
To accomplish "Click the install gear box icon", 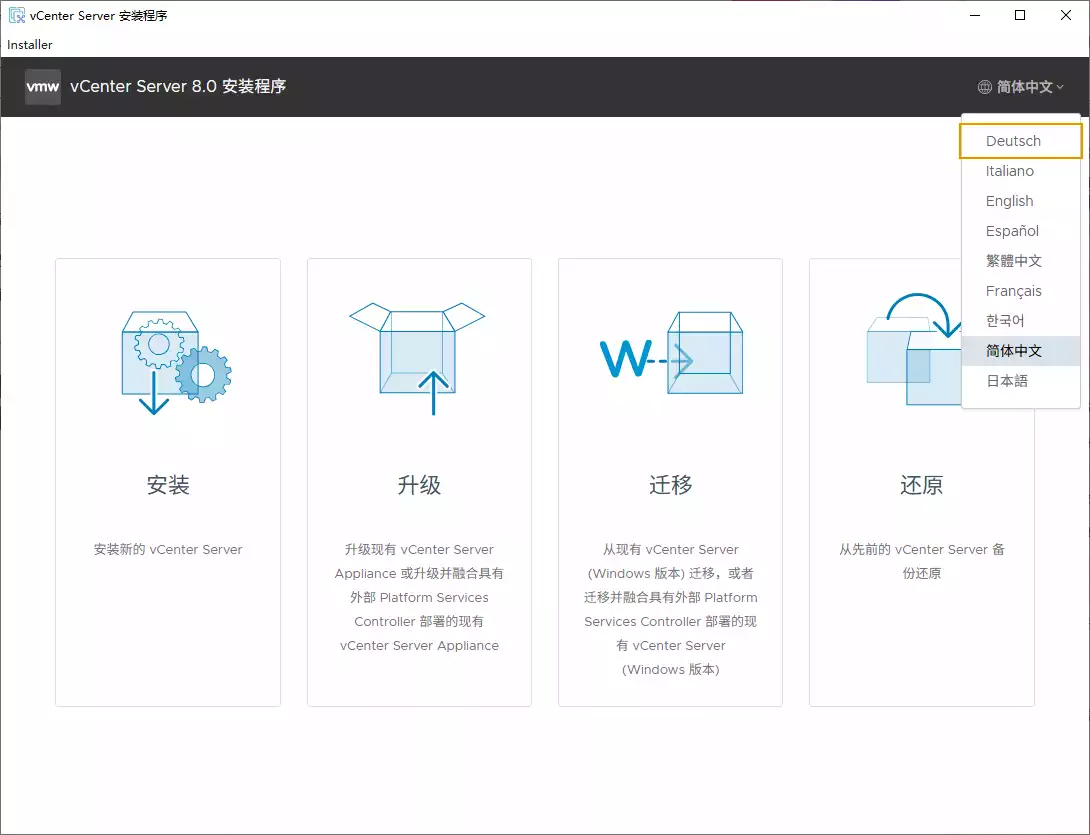I will [177, 362].
